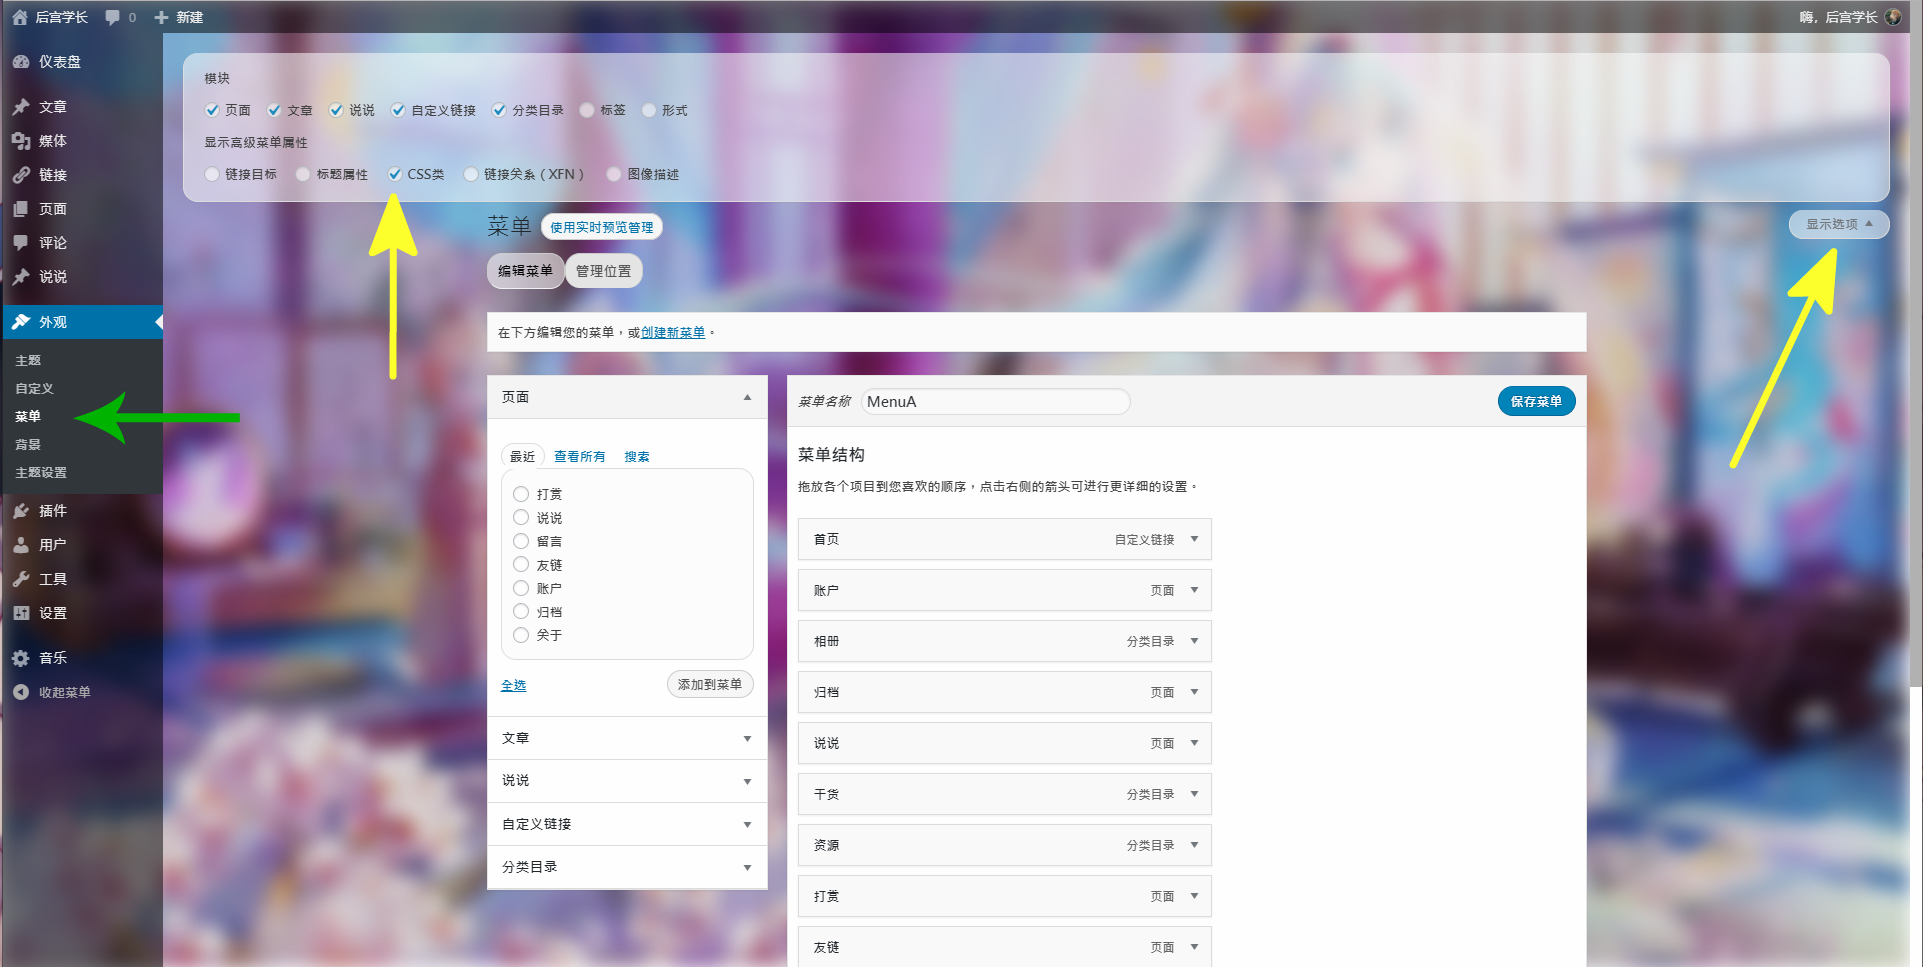
Task: Expand the 首页 menu item arrow
Action: pyautogui.click(x=1194, y=539)
